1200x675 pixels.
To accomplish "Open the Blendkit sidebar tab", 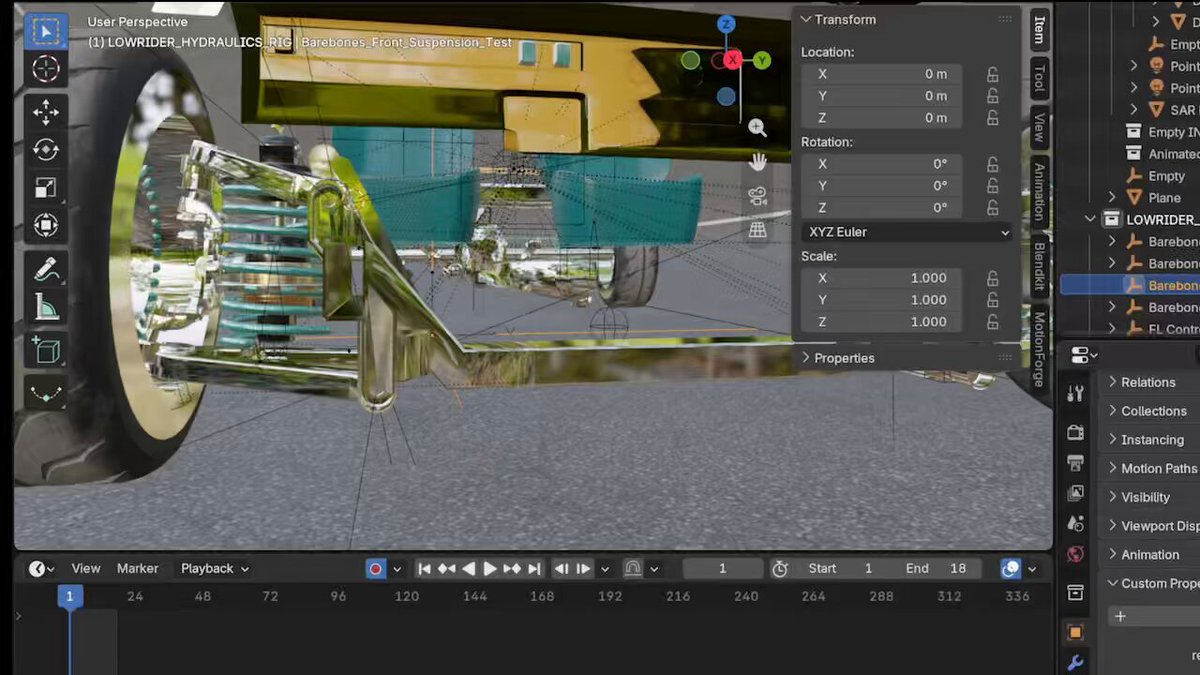I will [x=1039, y=266].
